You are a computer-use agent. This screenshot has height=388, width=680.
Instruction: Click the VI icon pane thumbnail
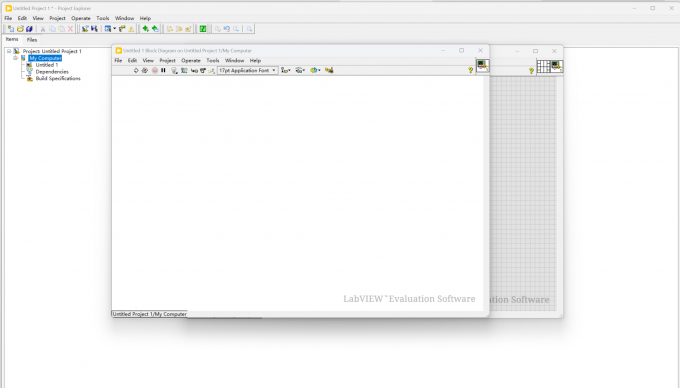coord(483,66)
